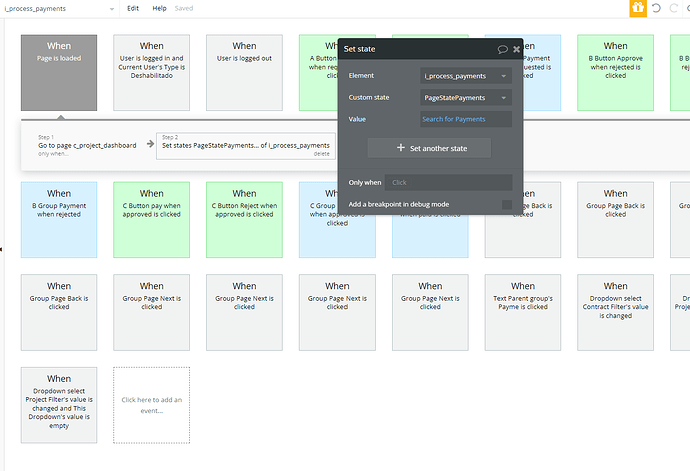Screen dimensions: 690x471
Task: Close the Set state panel
Action: tap(517, 49)
